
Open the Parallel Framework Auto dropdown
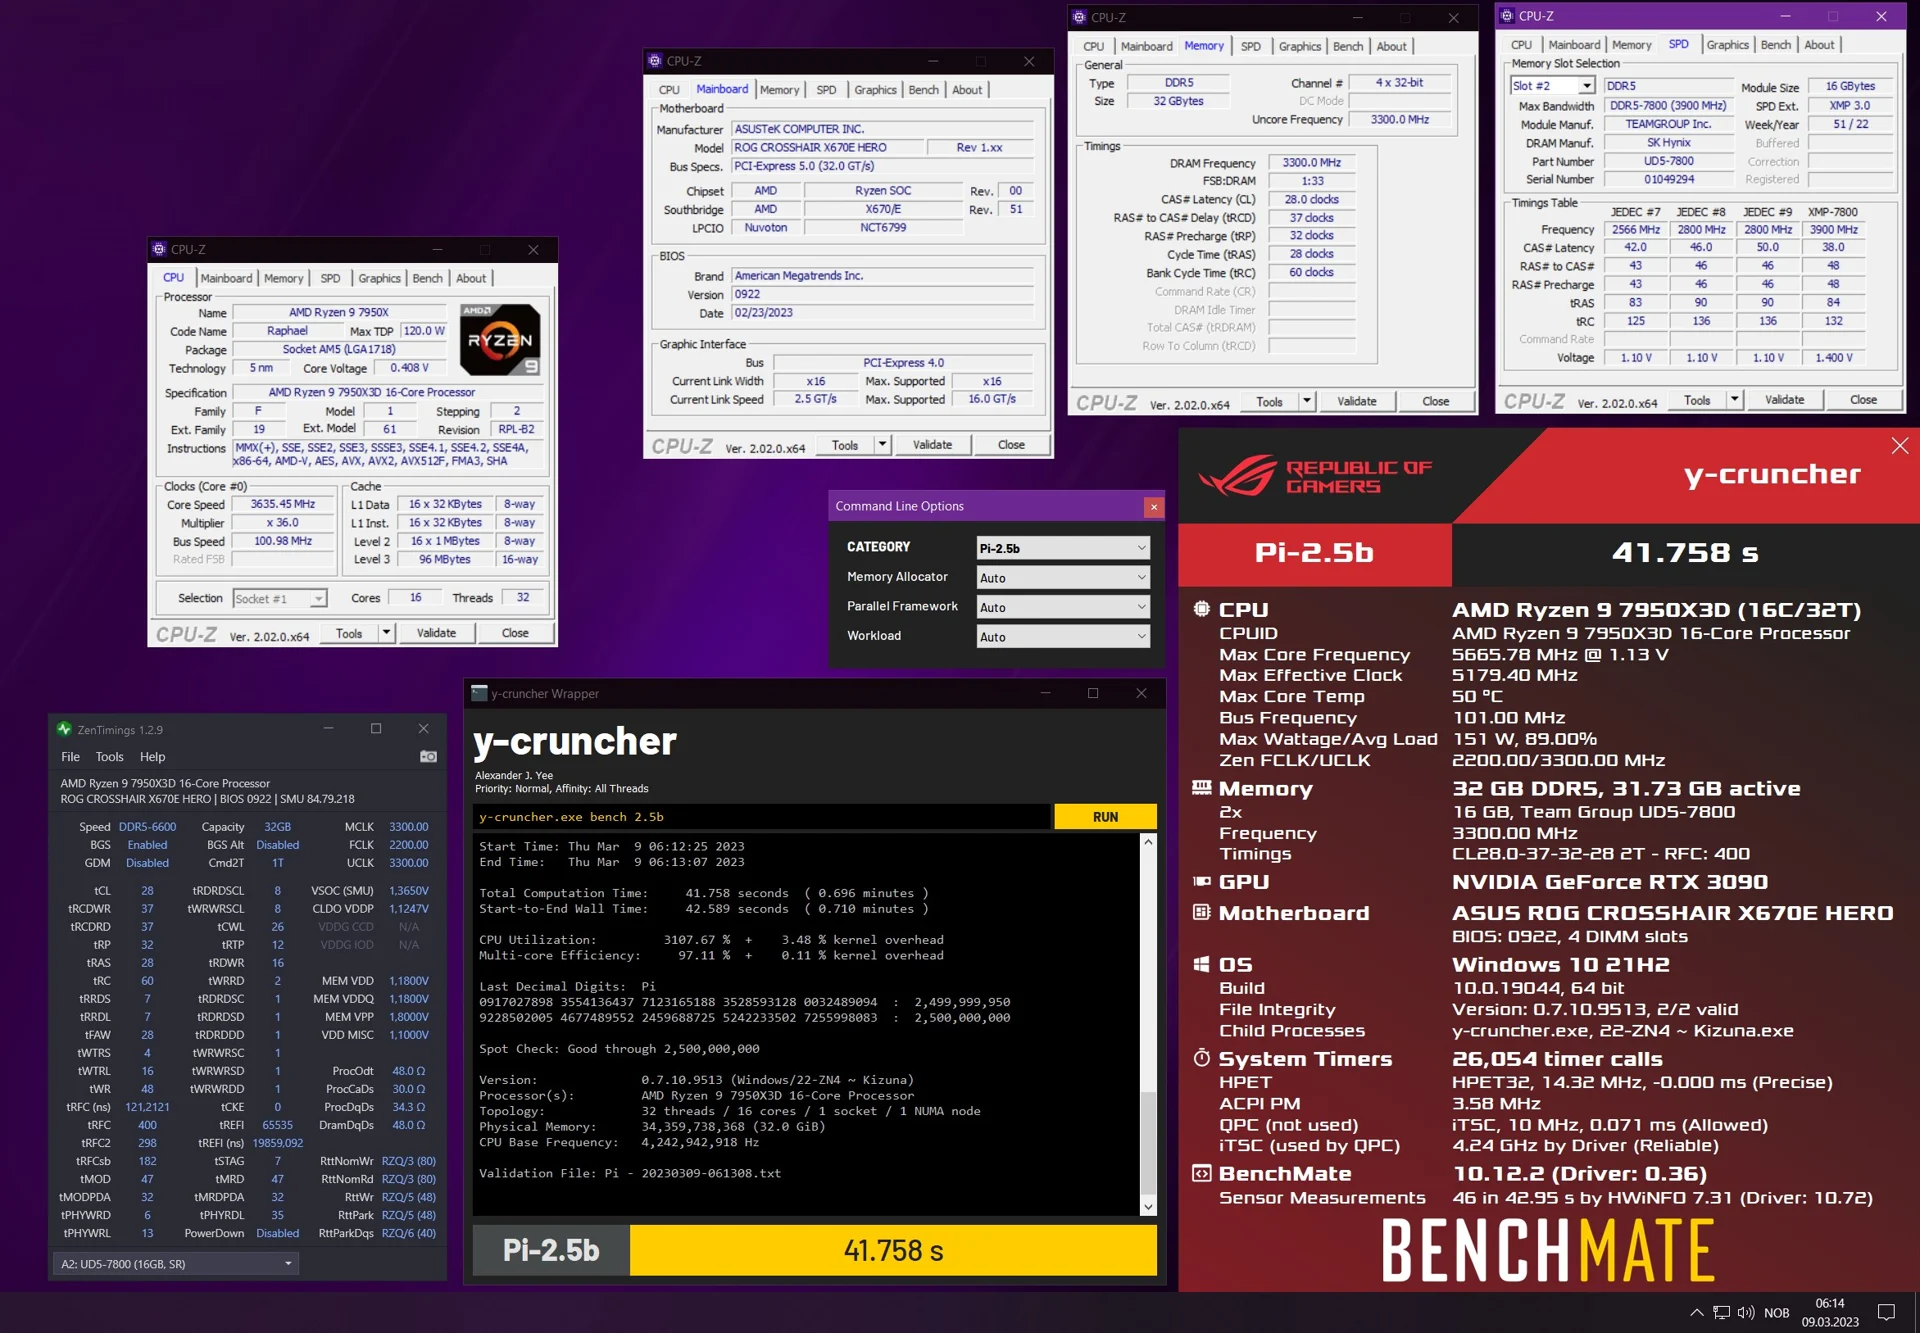(1063, 607)
